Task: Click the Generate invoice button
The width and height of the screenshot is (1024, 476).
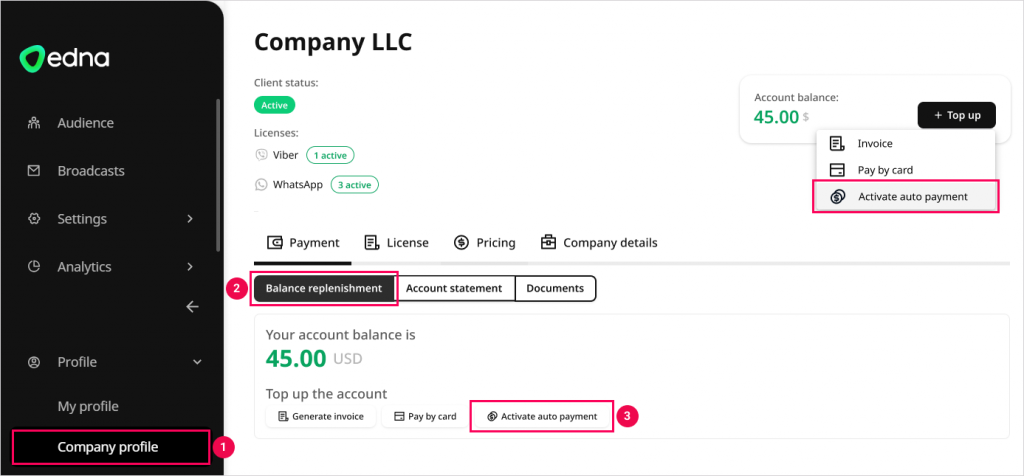Action: [320, 416]
